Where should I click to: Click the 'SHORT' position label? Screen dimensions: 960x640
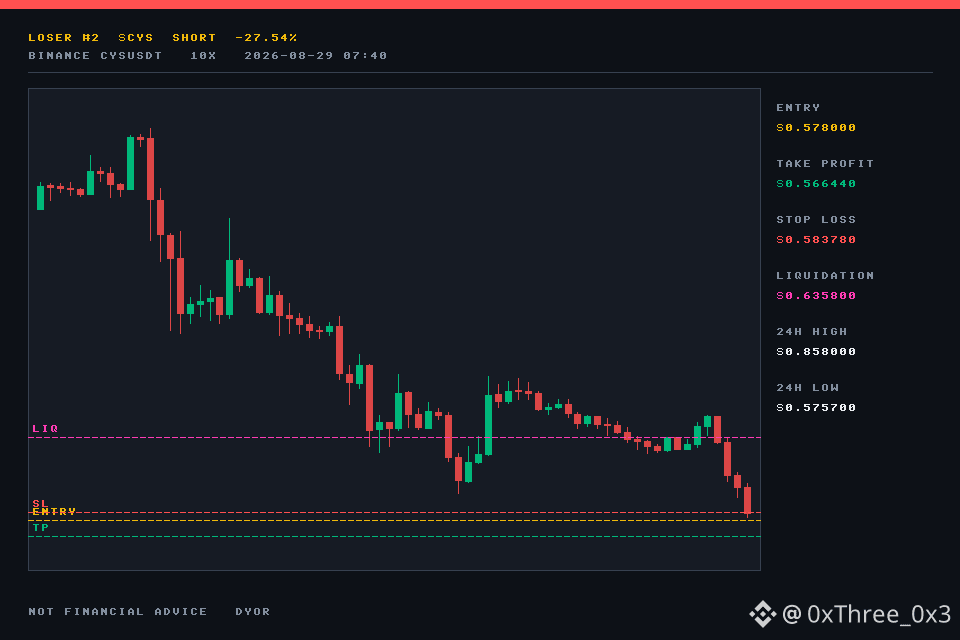194,37
